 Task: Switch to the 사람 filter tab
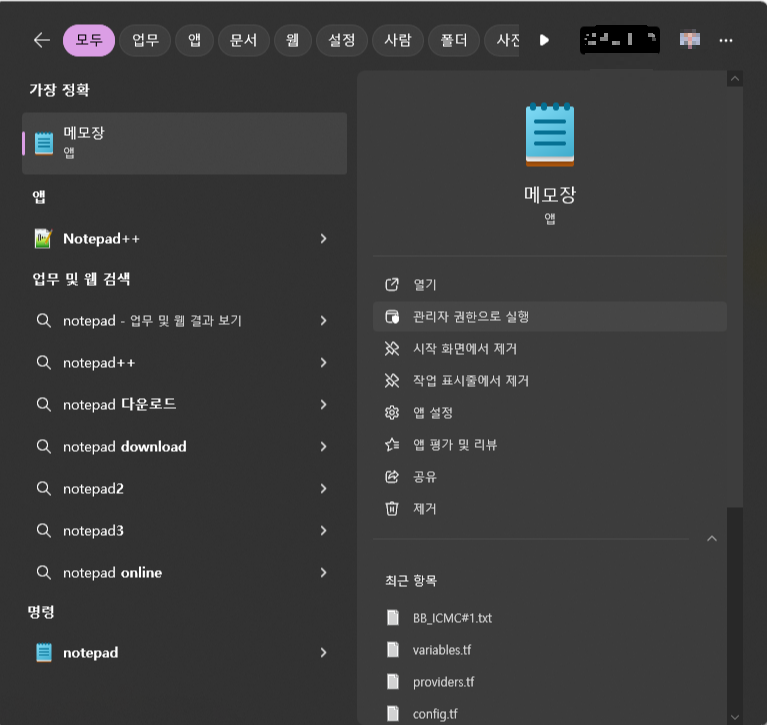[x=398, y=40]
